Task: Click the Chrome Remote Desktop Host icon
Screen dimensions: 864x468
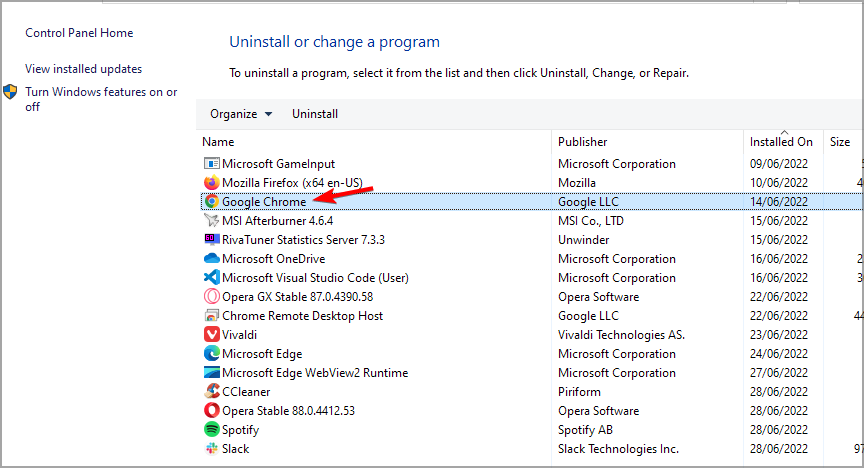Action: point(212,316)
